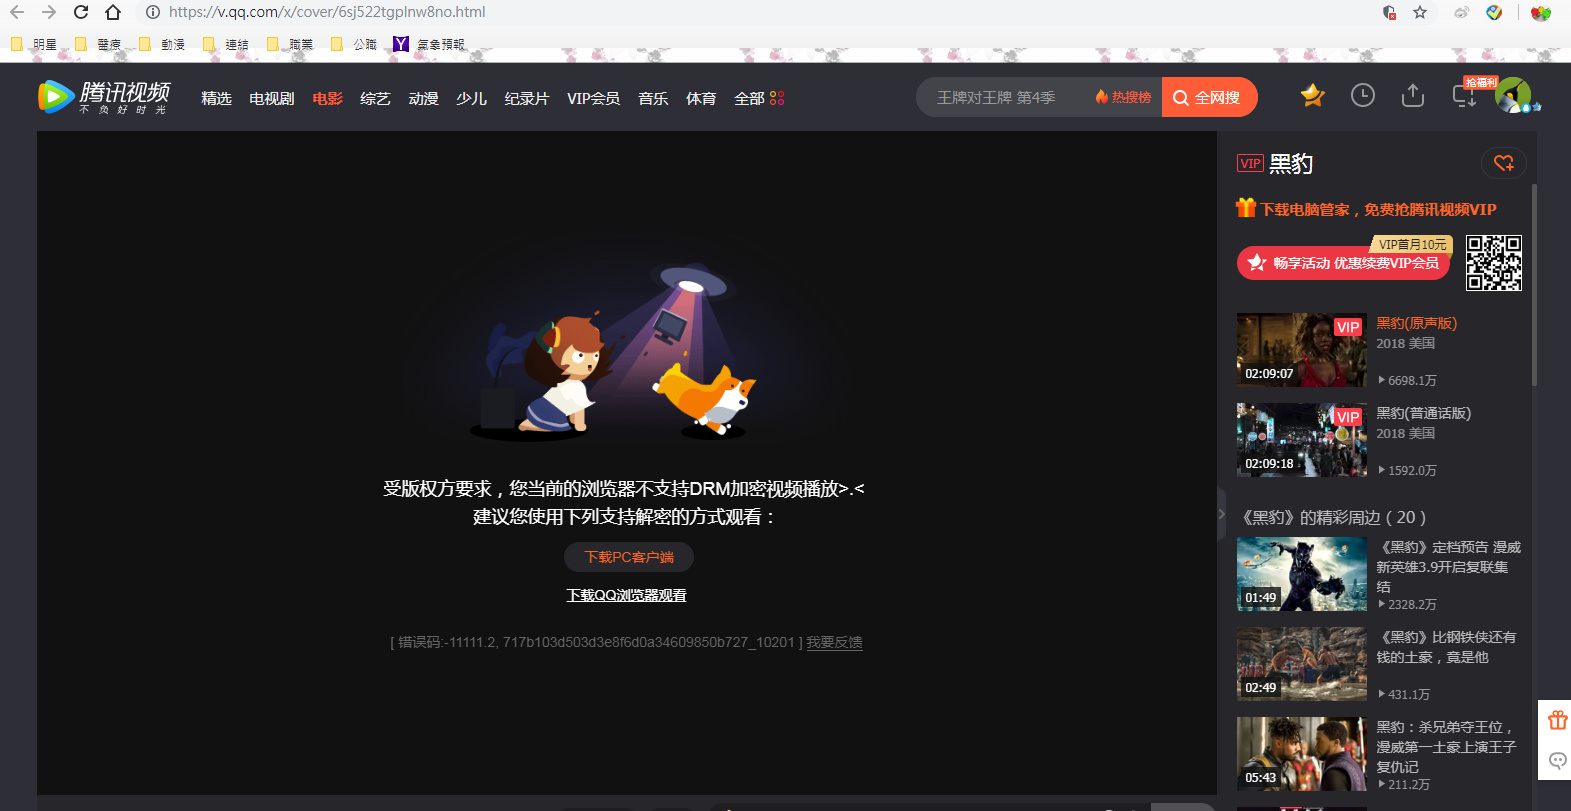
Task: Go to the 纪录片 navigation tab
Action: [x=526, y=98]
